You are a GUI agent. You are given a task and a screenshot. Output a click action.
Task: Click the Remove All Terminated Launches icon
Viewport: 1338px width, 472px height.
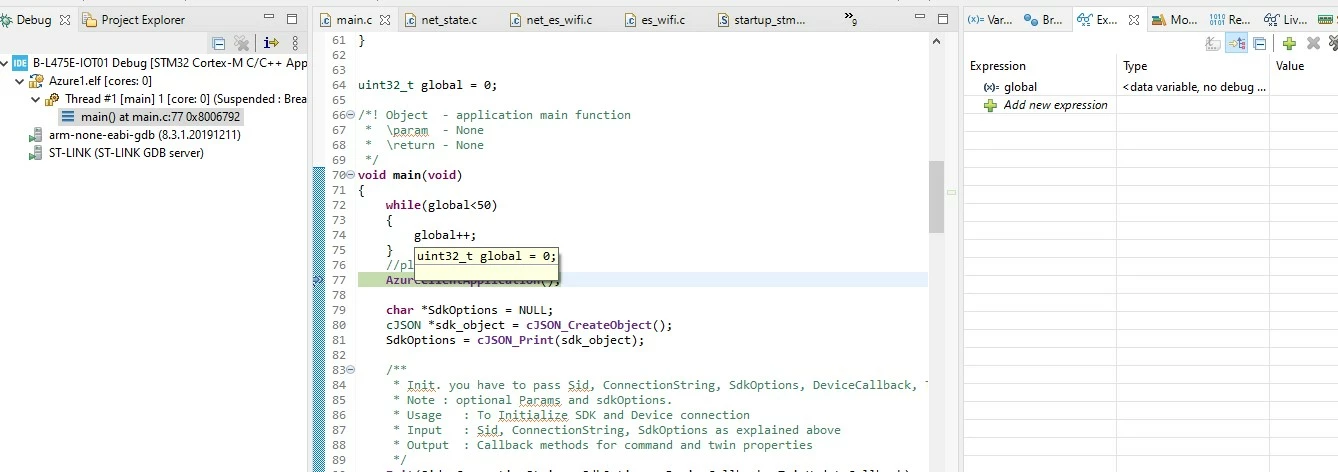[242, 43]
